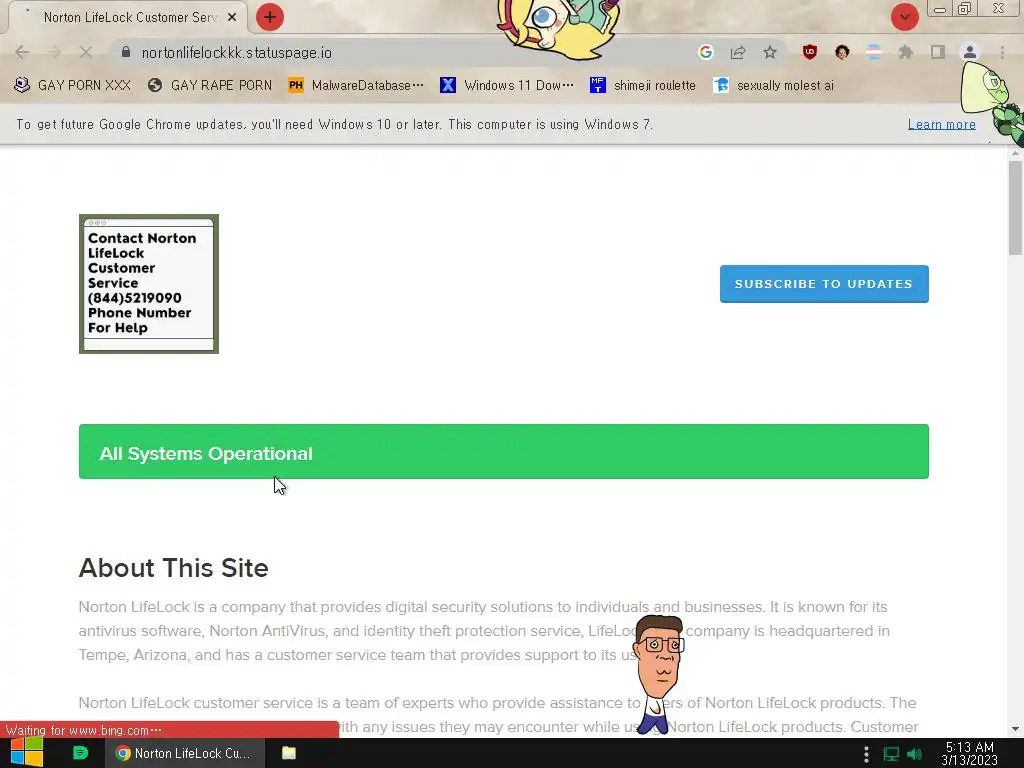
Task: Click the scrollbar down arrow
Action: pos(1015,729)
